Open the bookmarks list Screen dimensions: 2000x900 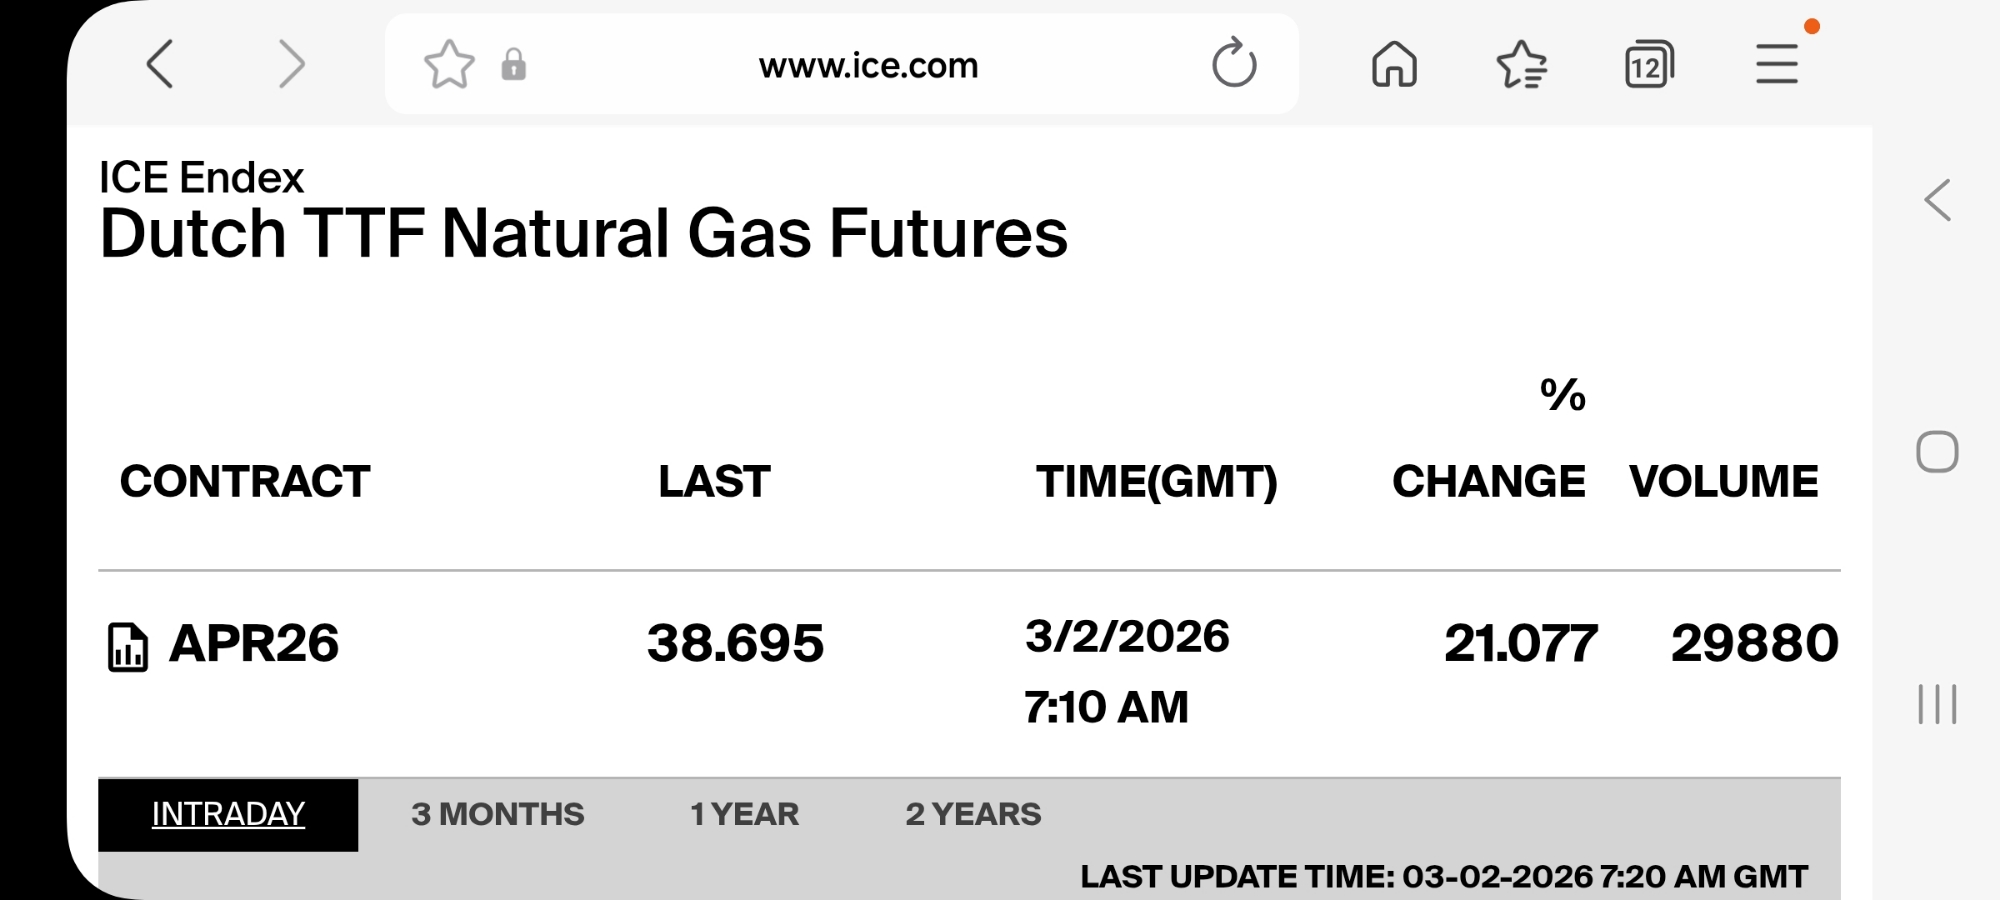[1521, 65]
